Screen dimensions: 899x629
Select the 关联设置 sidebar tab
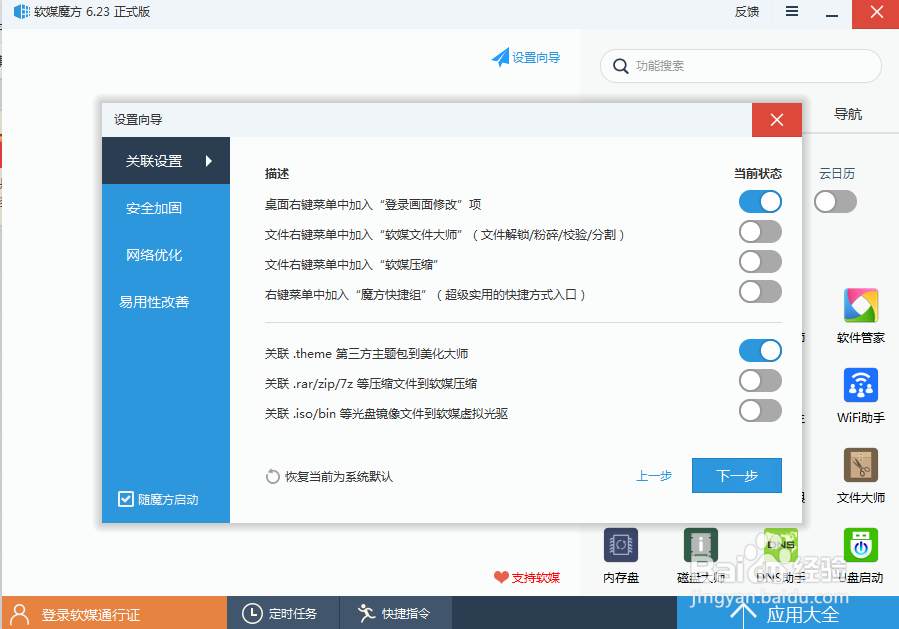[x=166, y=161]
